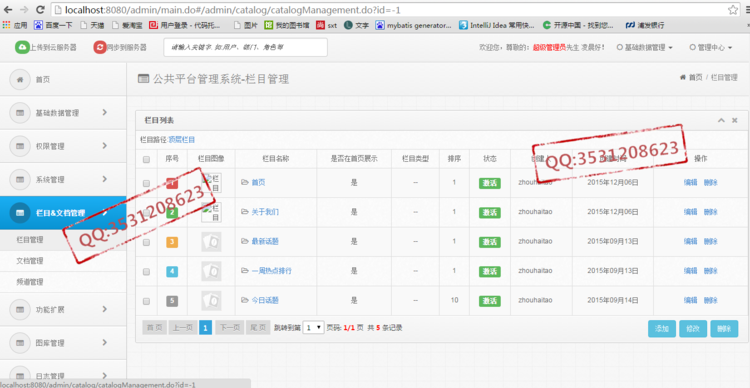Click the green cloud upload icon

(22, 47)
